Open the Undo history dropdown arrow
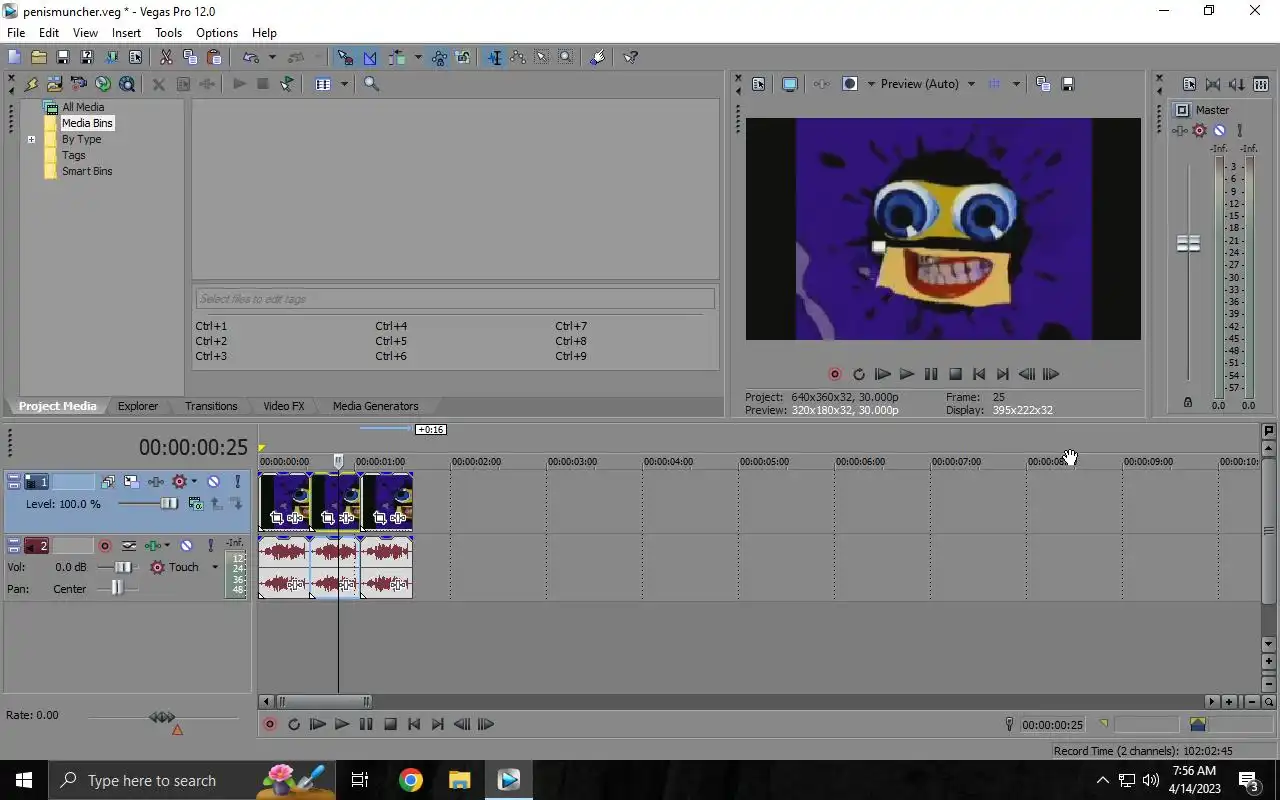Viewport: 1280px width, 800px height. [272, 57]
